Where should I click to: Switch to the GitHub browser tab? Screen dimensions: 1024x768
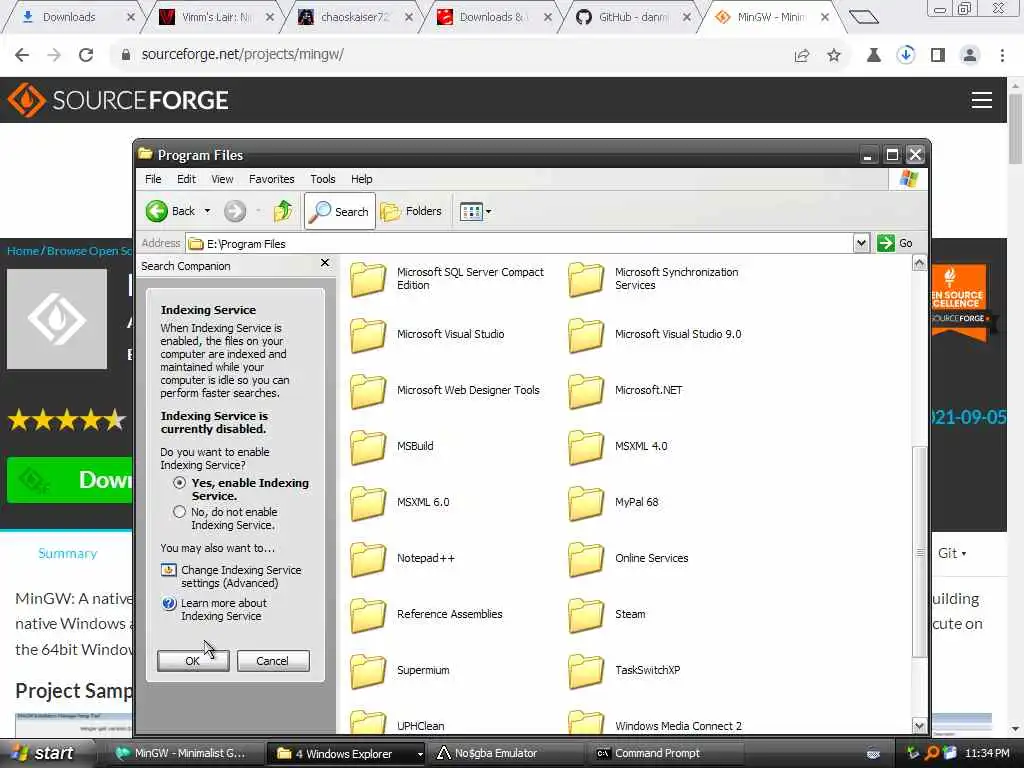[632, 17]
